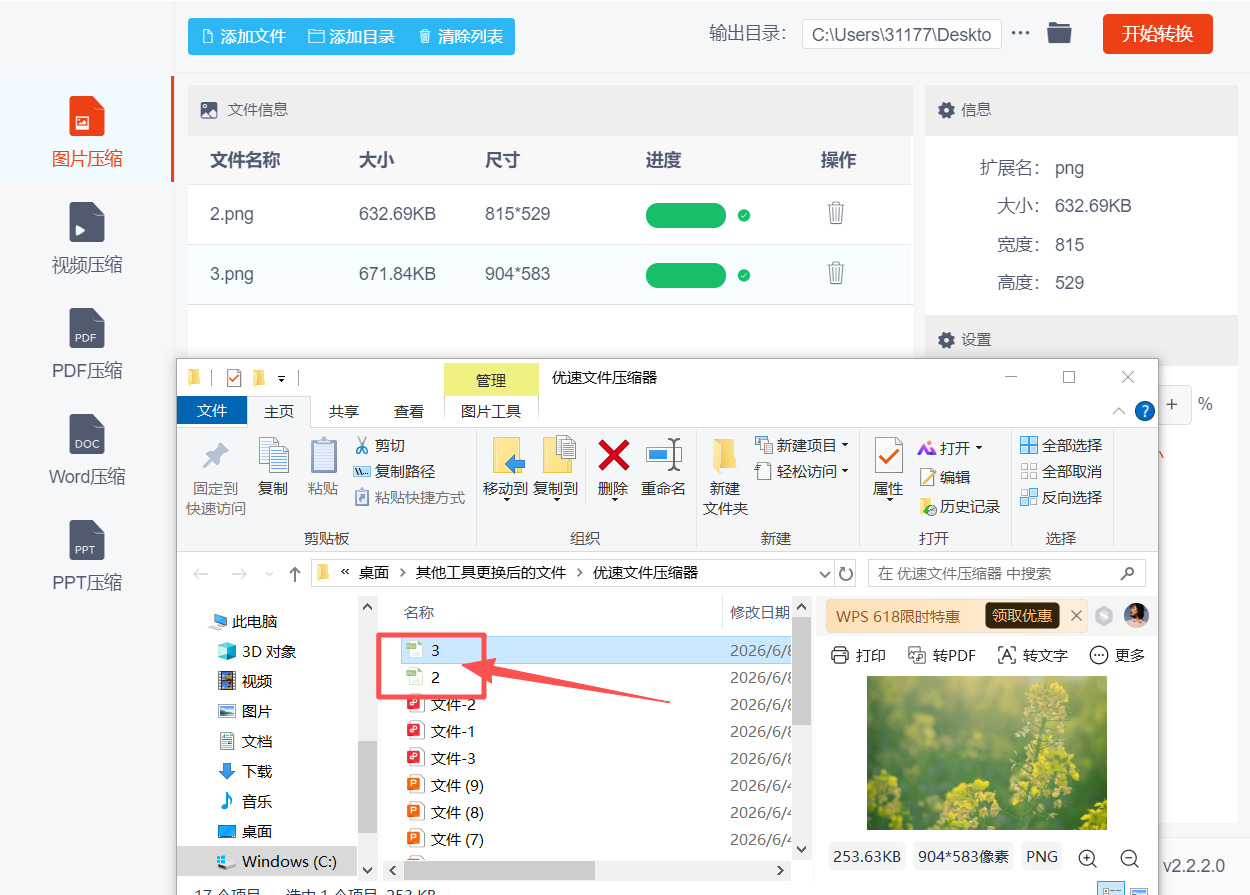Image resolution: width=1250 pixels, height=895 pixels.
Task: Click the 管理 contextual tab
Action: tap(491, 380)
